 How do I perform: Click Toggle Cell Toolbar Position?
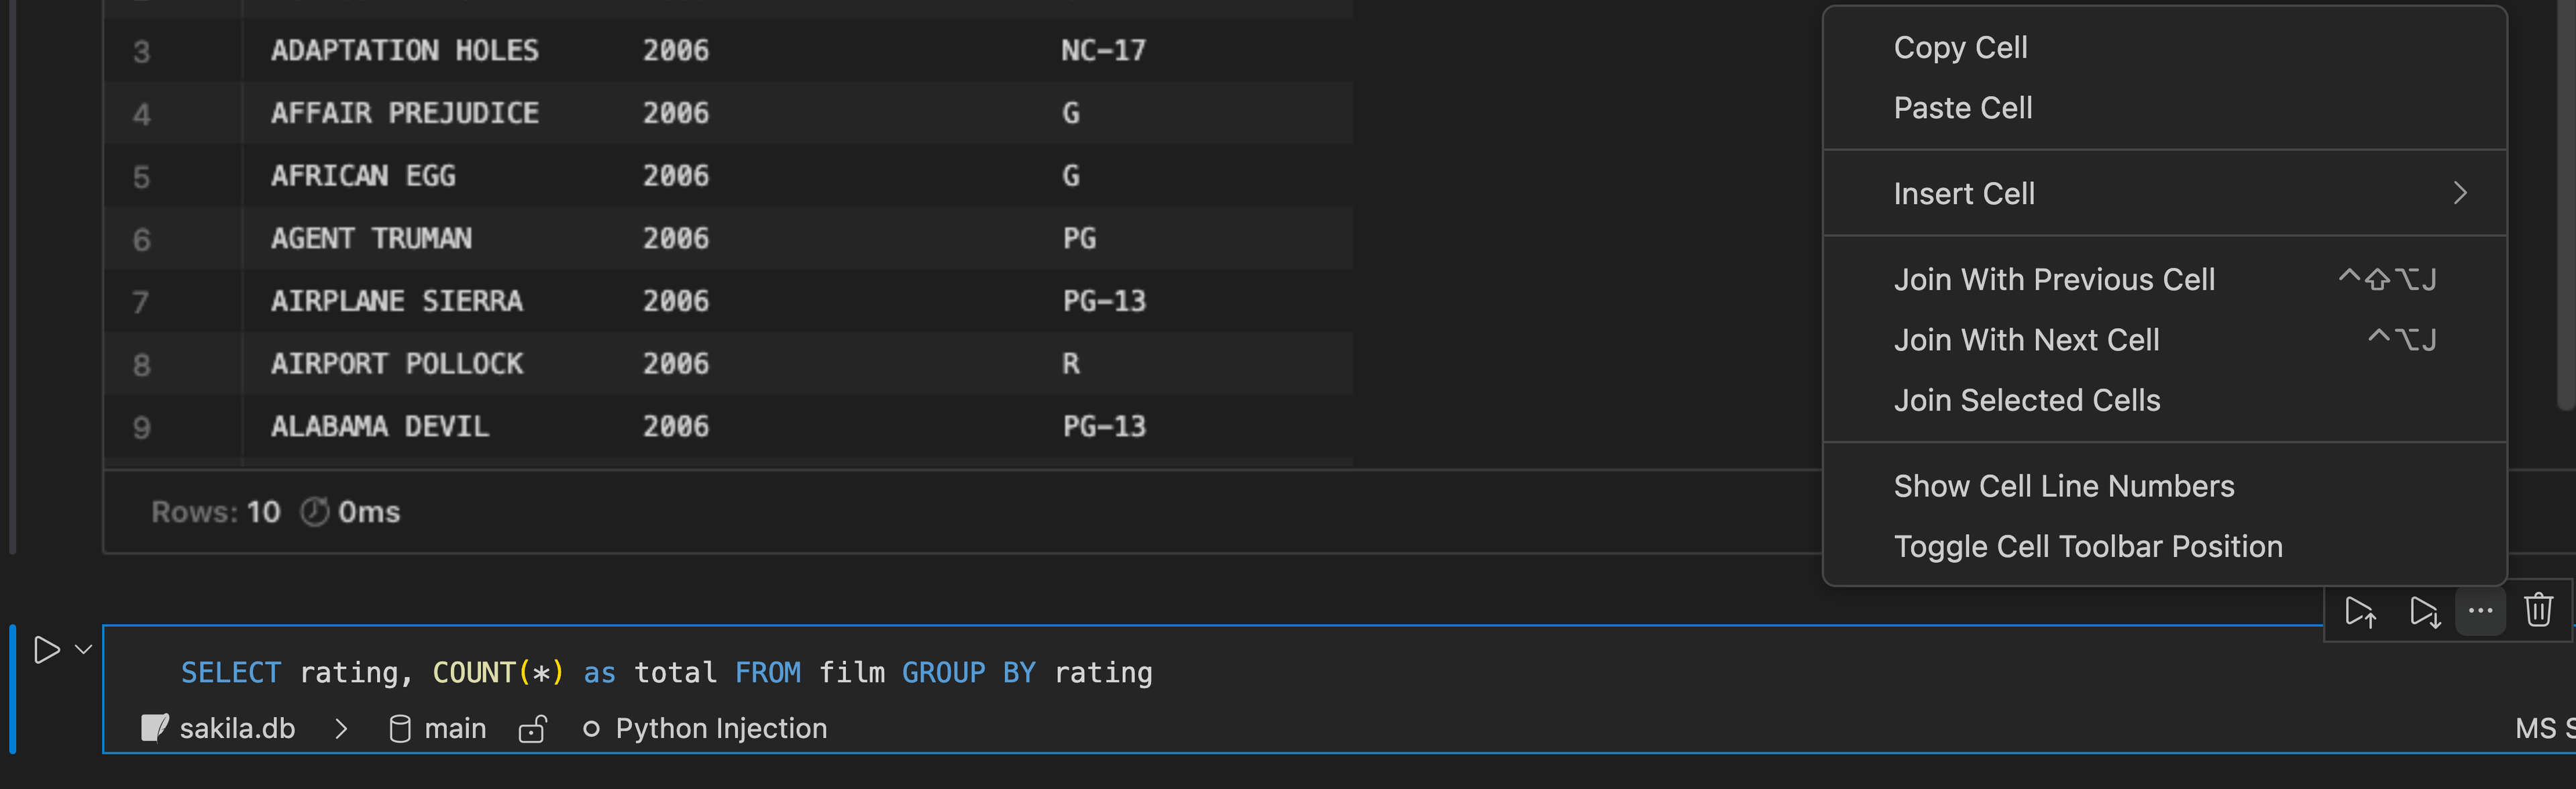point(2087,546)
